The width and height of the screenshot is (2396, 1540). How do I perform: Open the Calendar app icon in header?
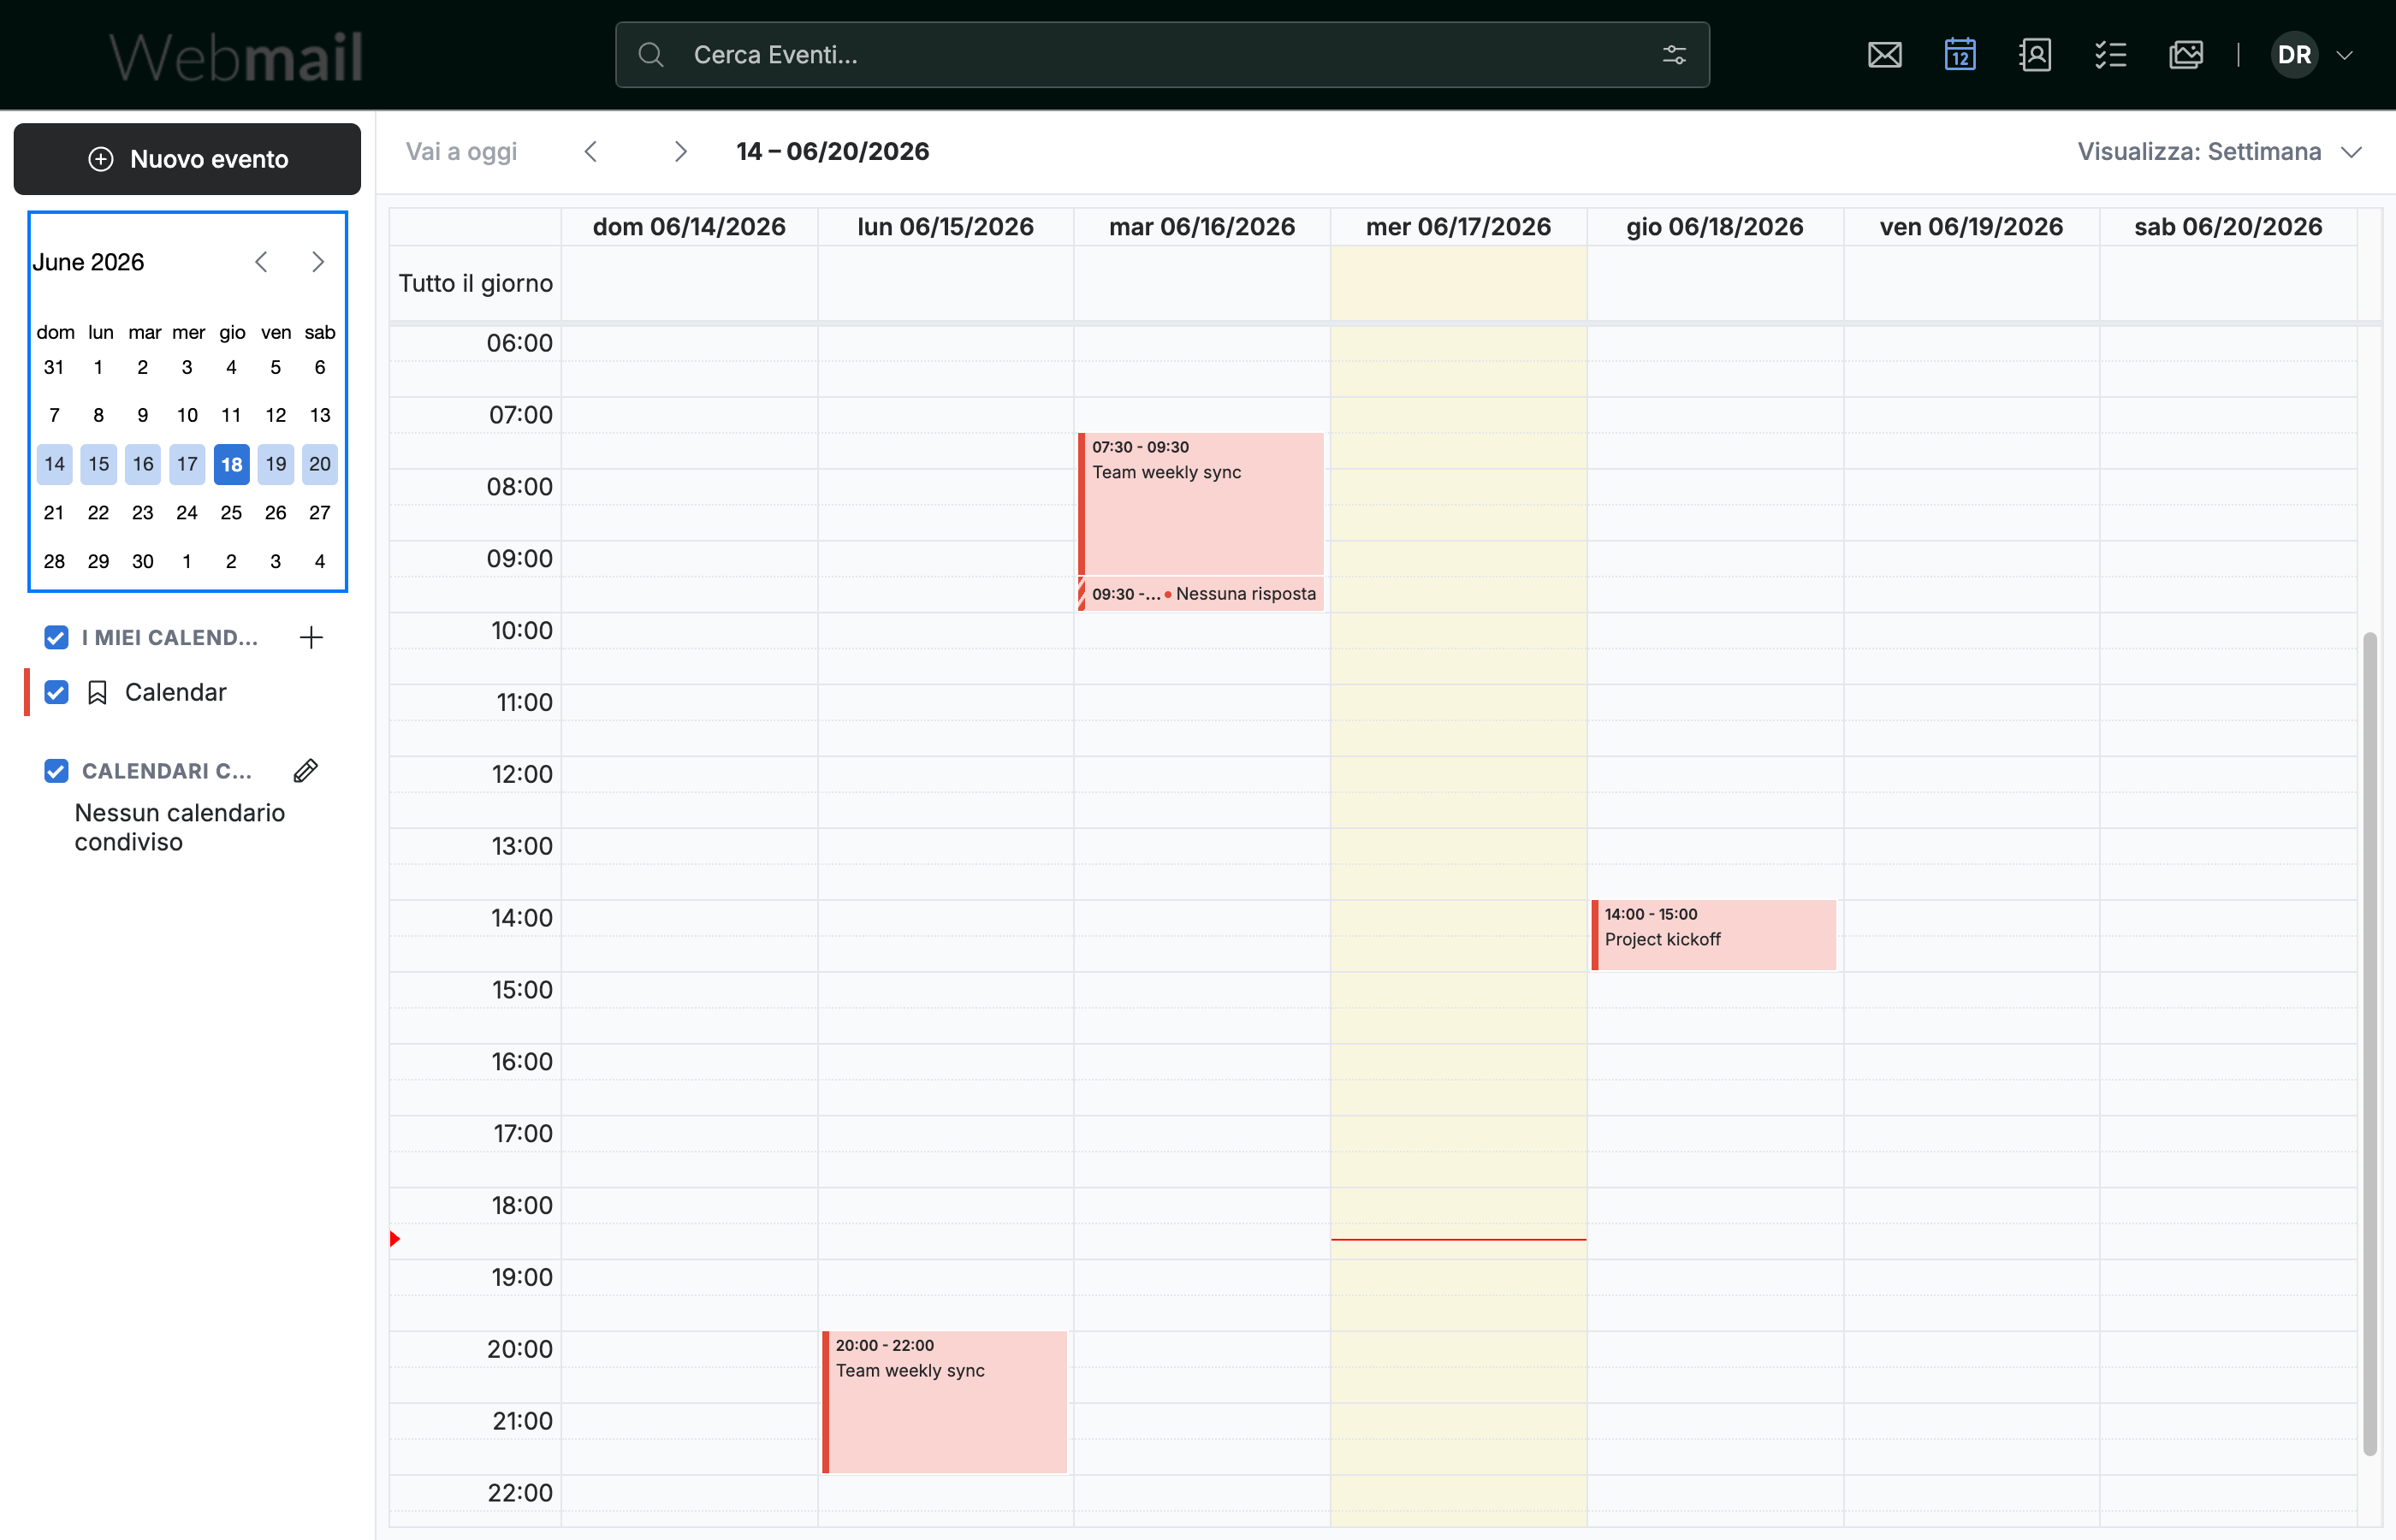click(1960, 55)
